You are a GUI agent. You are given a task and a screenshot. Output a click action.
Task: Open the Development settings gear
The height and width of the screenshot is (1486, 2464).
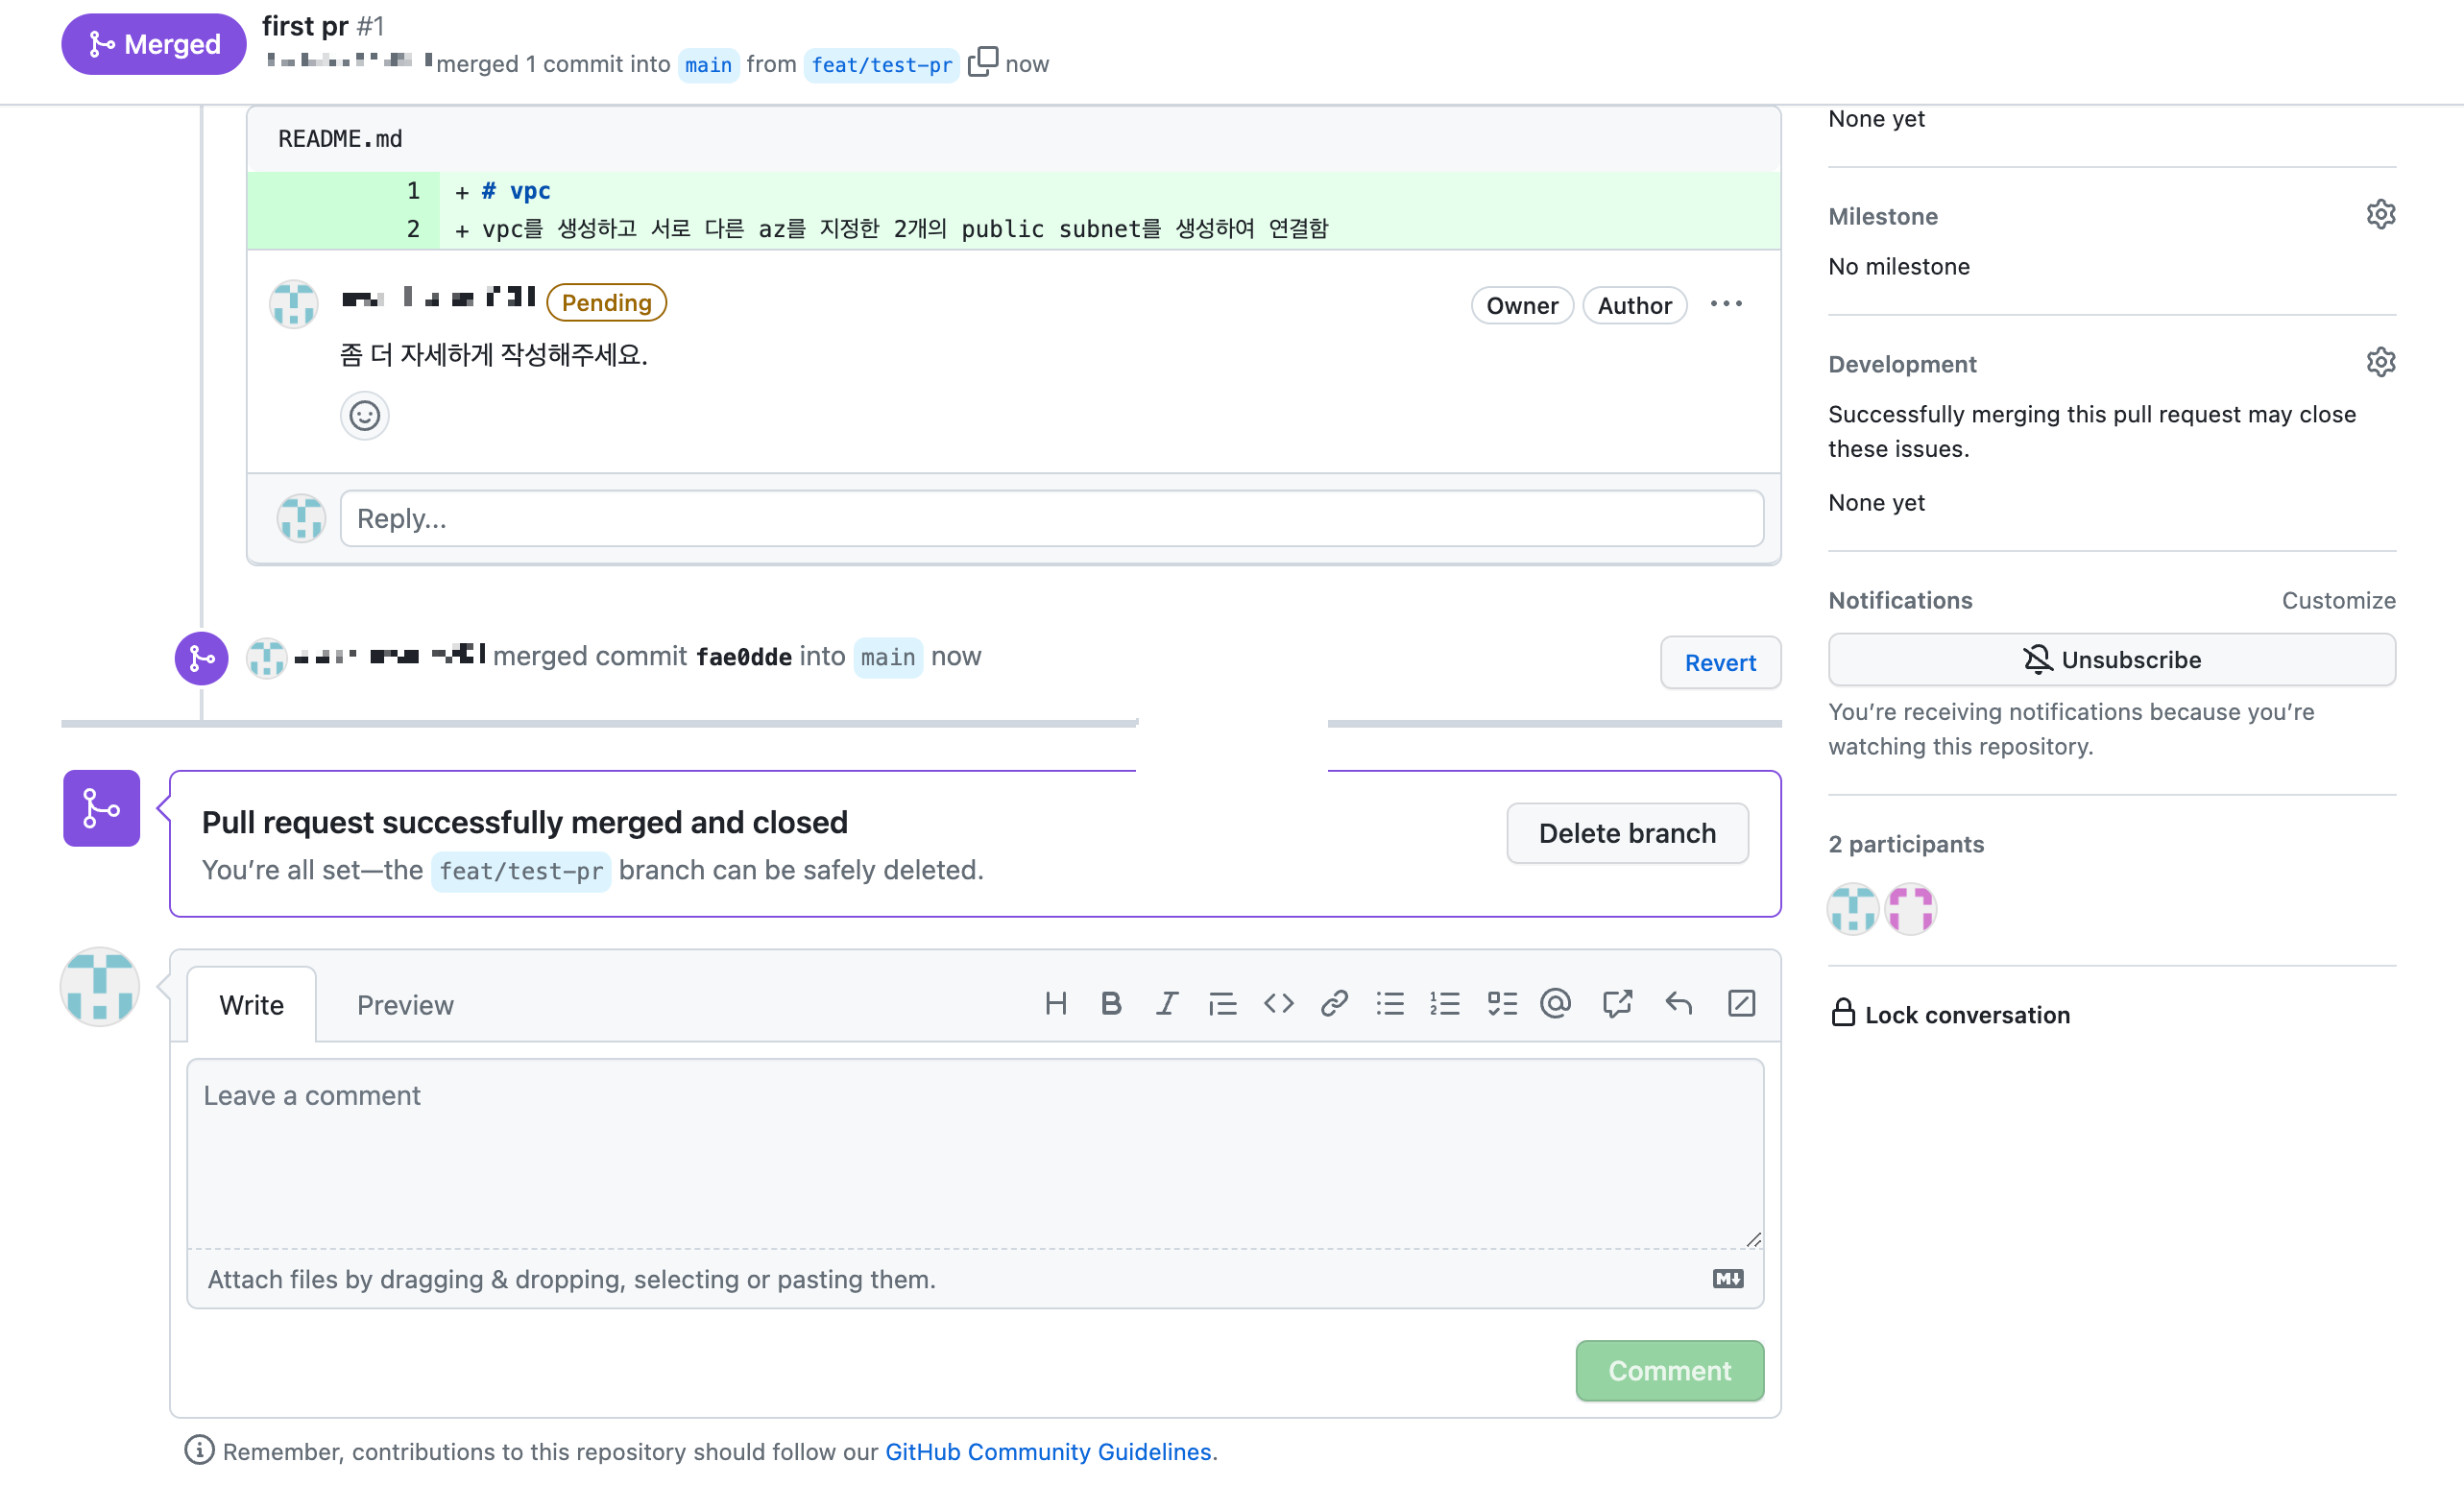click(x=2380, y=363)
